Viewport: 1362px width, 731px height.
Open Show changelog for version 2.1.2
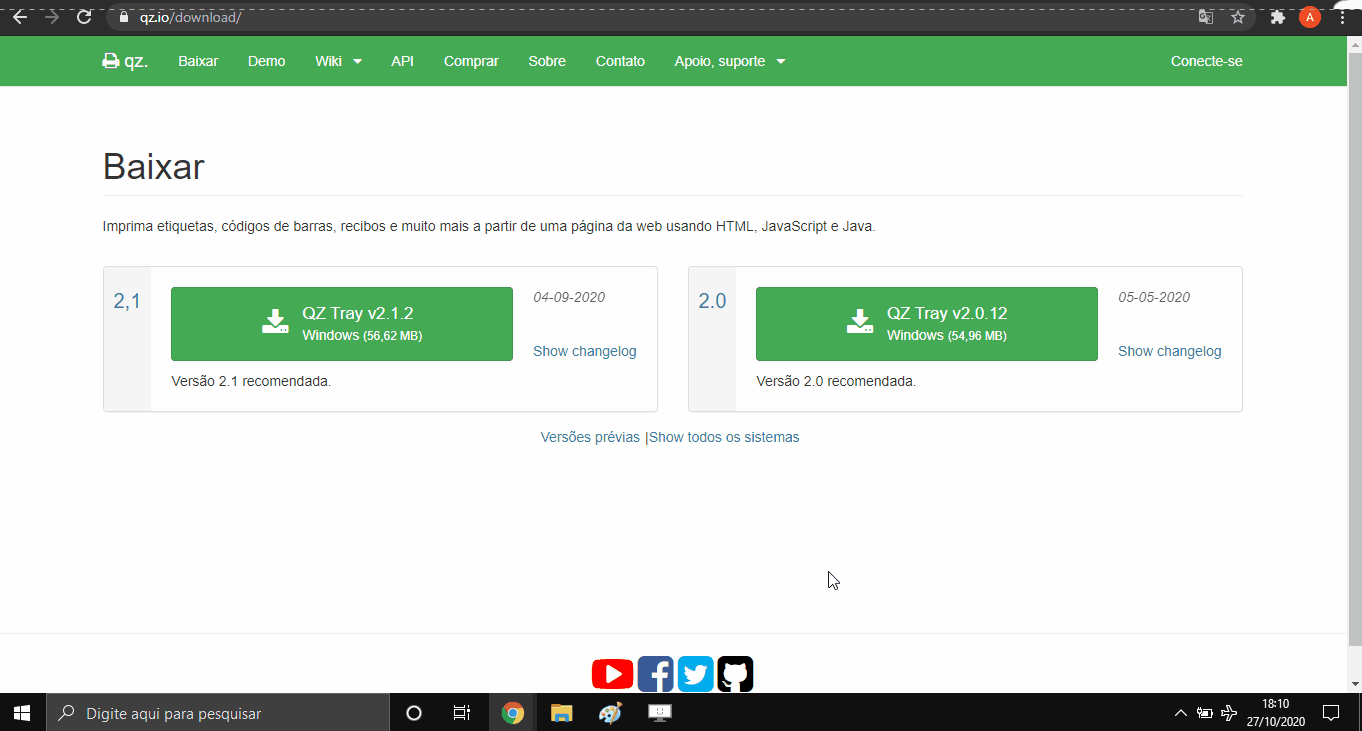coord(584,351)
